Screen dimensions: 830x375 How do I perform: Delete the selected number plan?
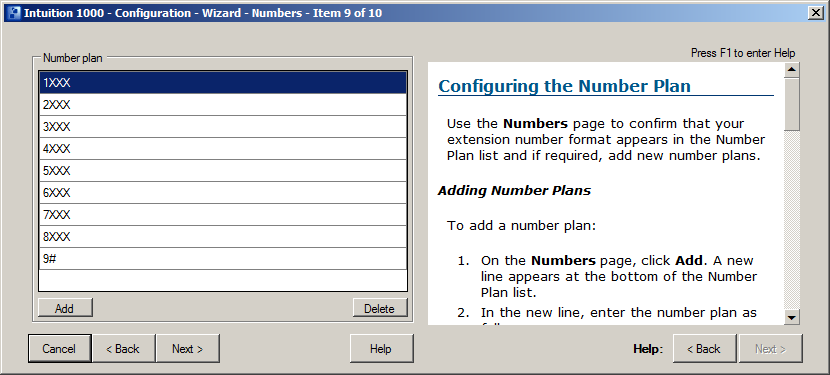[380, 308]
